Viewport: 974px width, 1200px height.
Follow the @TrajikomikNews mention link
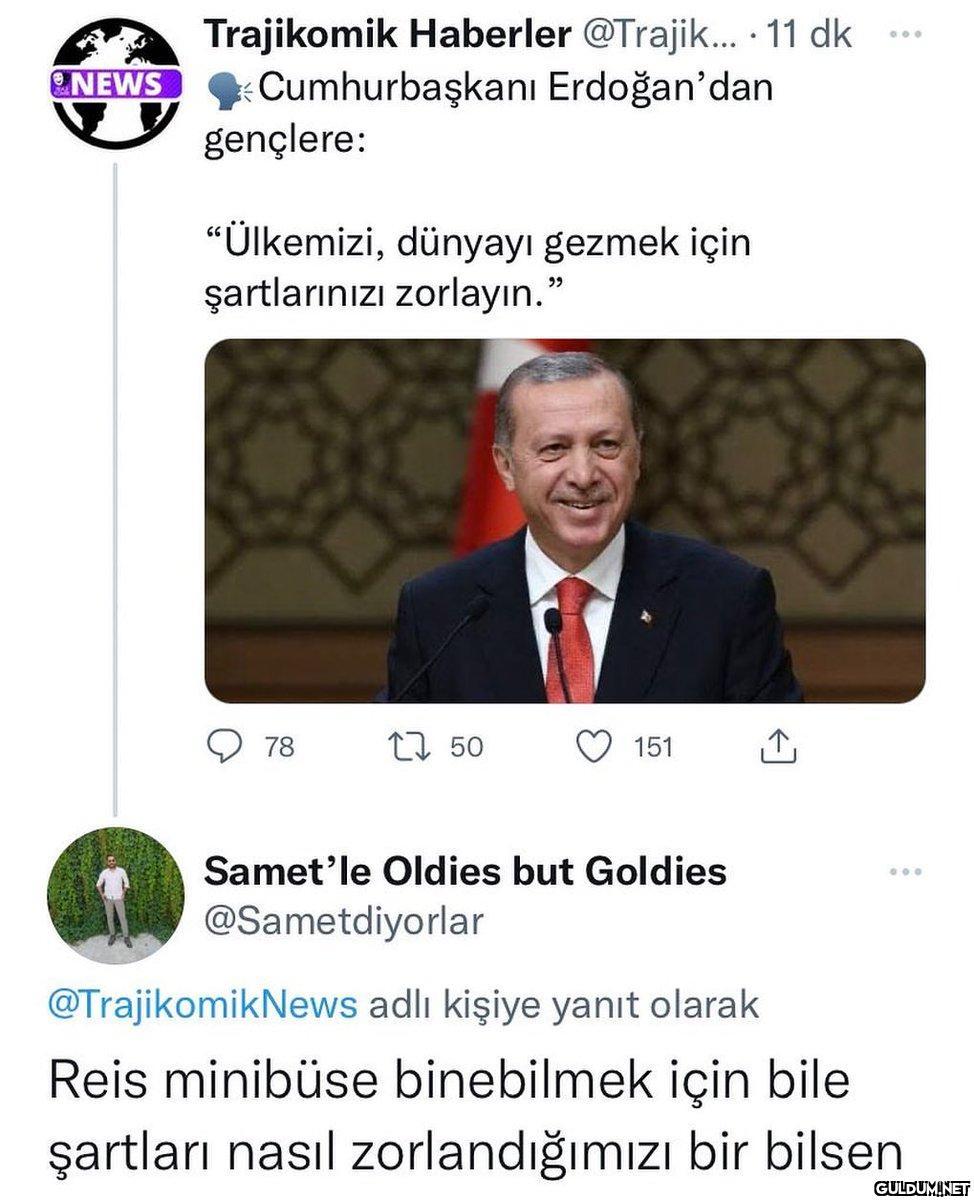tap(203, 1004)
